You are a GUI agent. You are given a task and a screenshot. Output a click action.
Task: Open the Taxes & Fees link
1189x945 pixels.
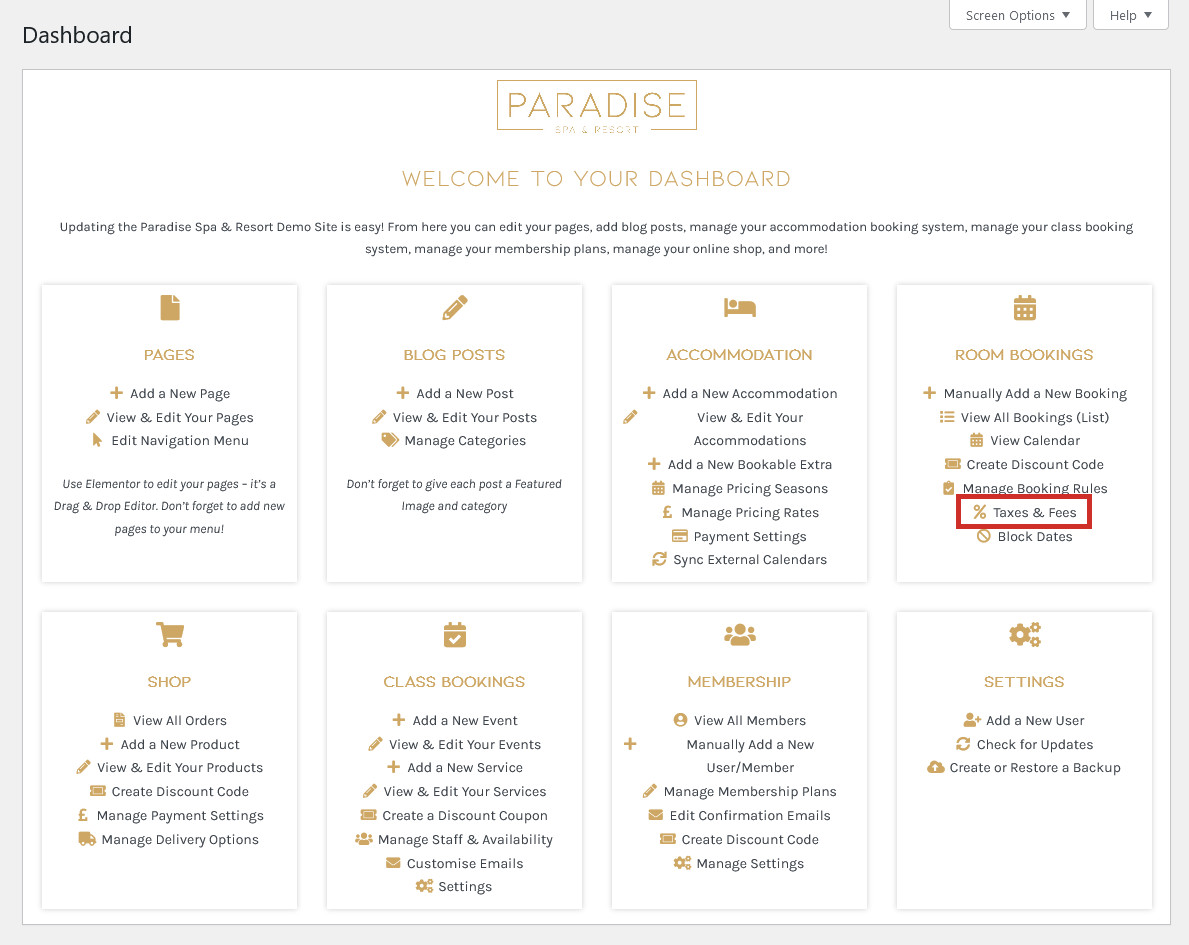[x=1034, y=513]
